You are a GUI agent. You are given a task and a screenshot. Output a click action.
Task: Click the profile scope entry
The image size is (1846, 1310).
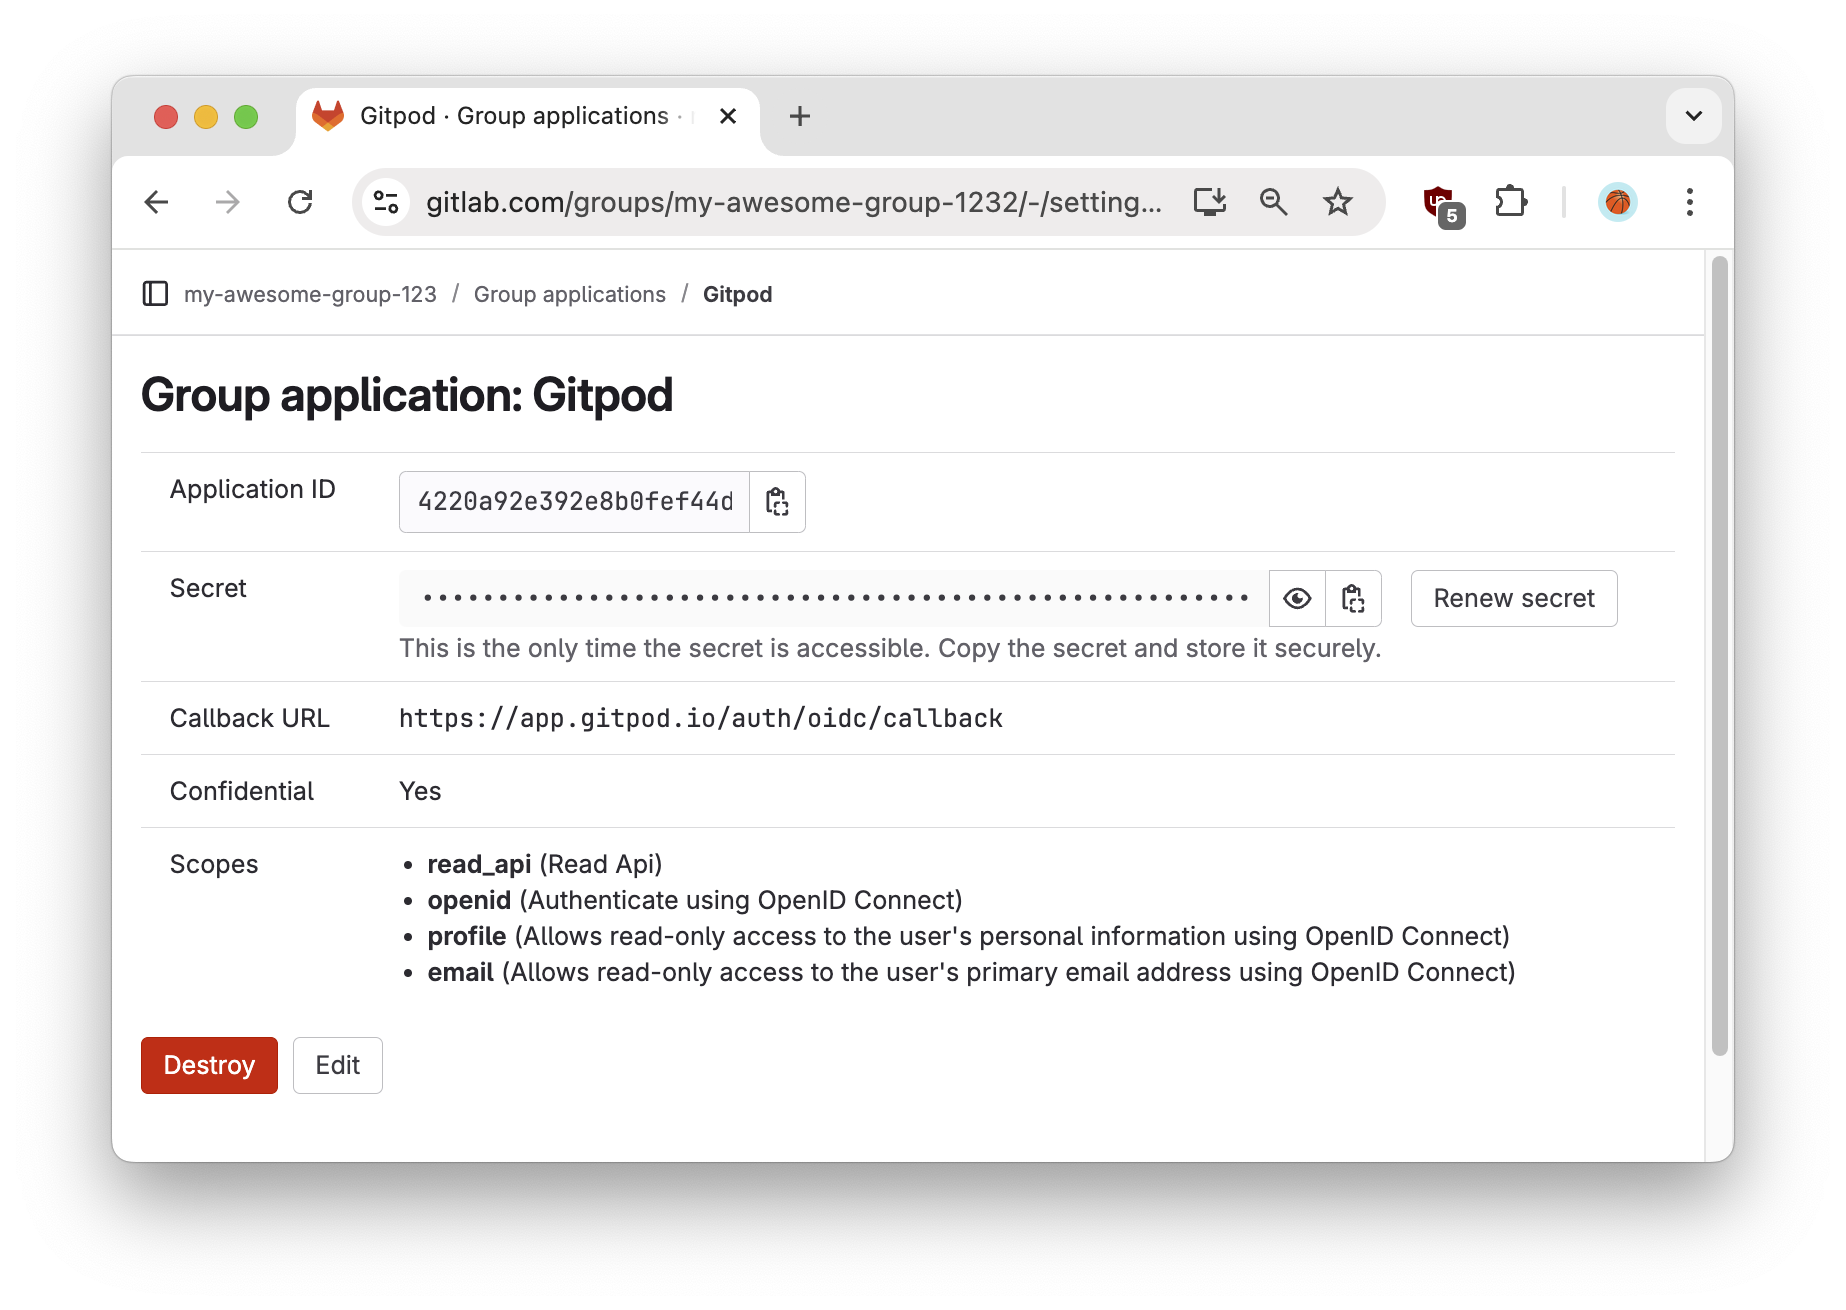pyautogui.click(x=968, y=936)
